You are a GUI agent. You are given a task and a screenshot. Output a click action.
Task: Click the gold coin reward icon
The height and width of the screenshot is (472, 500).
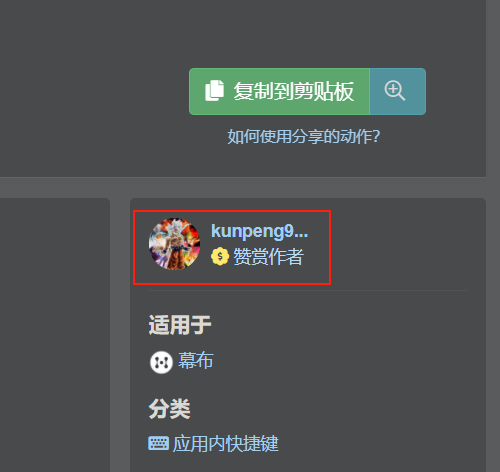[x=220, y=256]
